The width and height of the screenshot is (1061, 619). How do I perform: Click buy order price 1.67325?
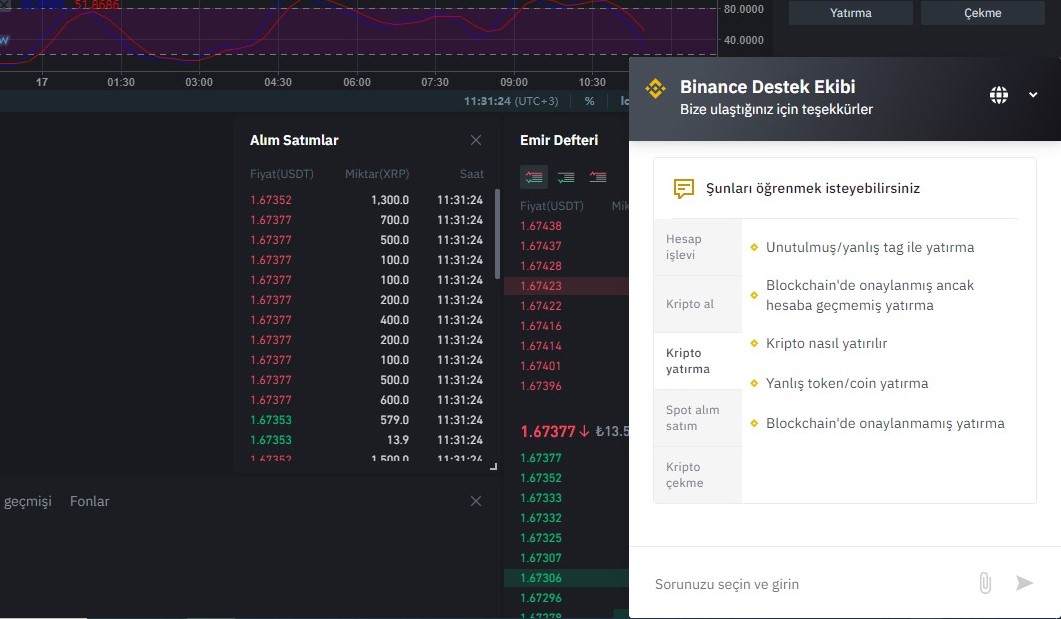click(x=541, y=538)
